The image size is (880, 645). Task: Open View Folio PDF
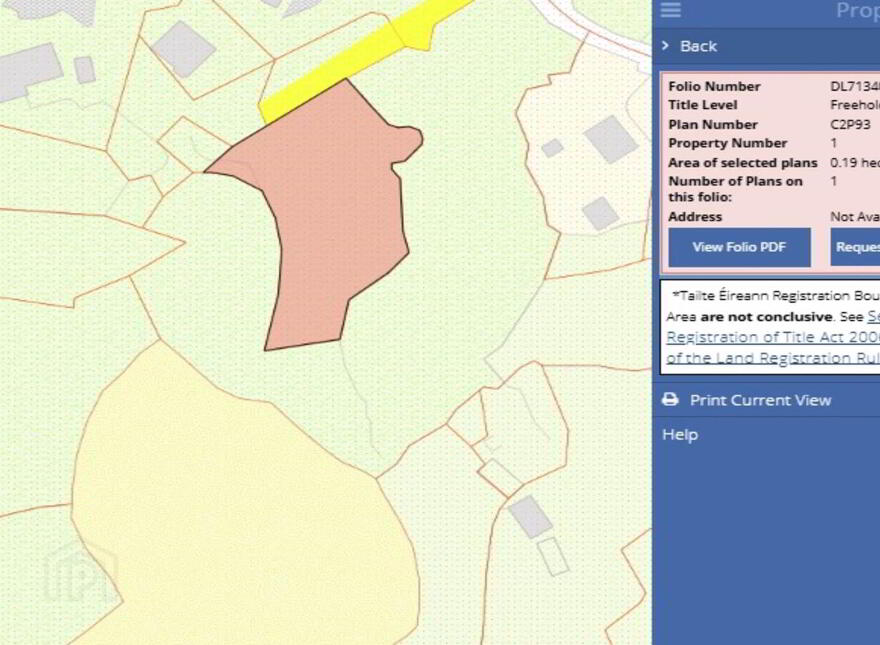739,247
